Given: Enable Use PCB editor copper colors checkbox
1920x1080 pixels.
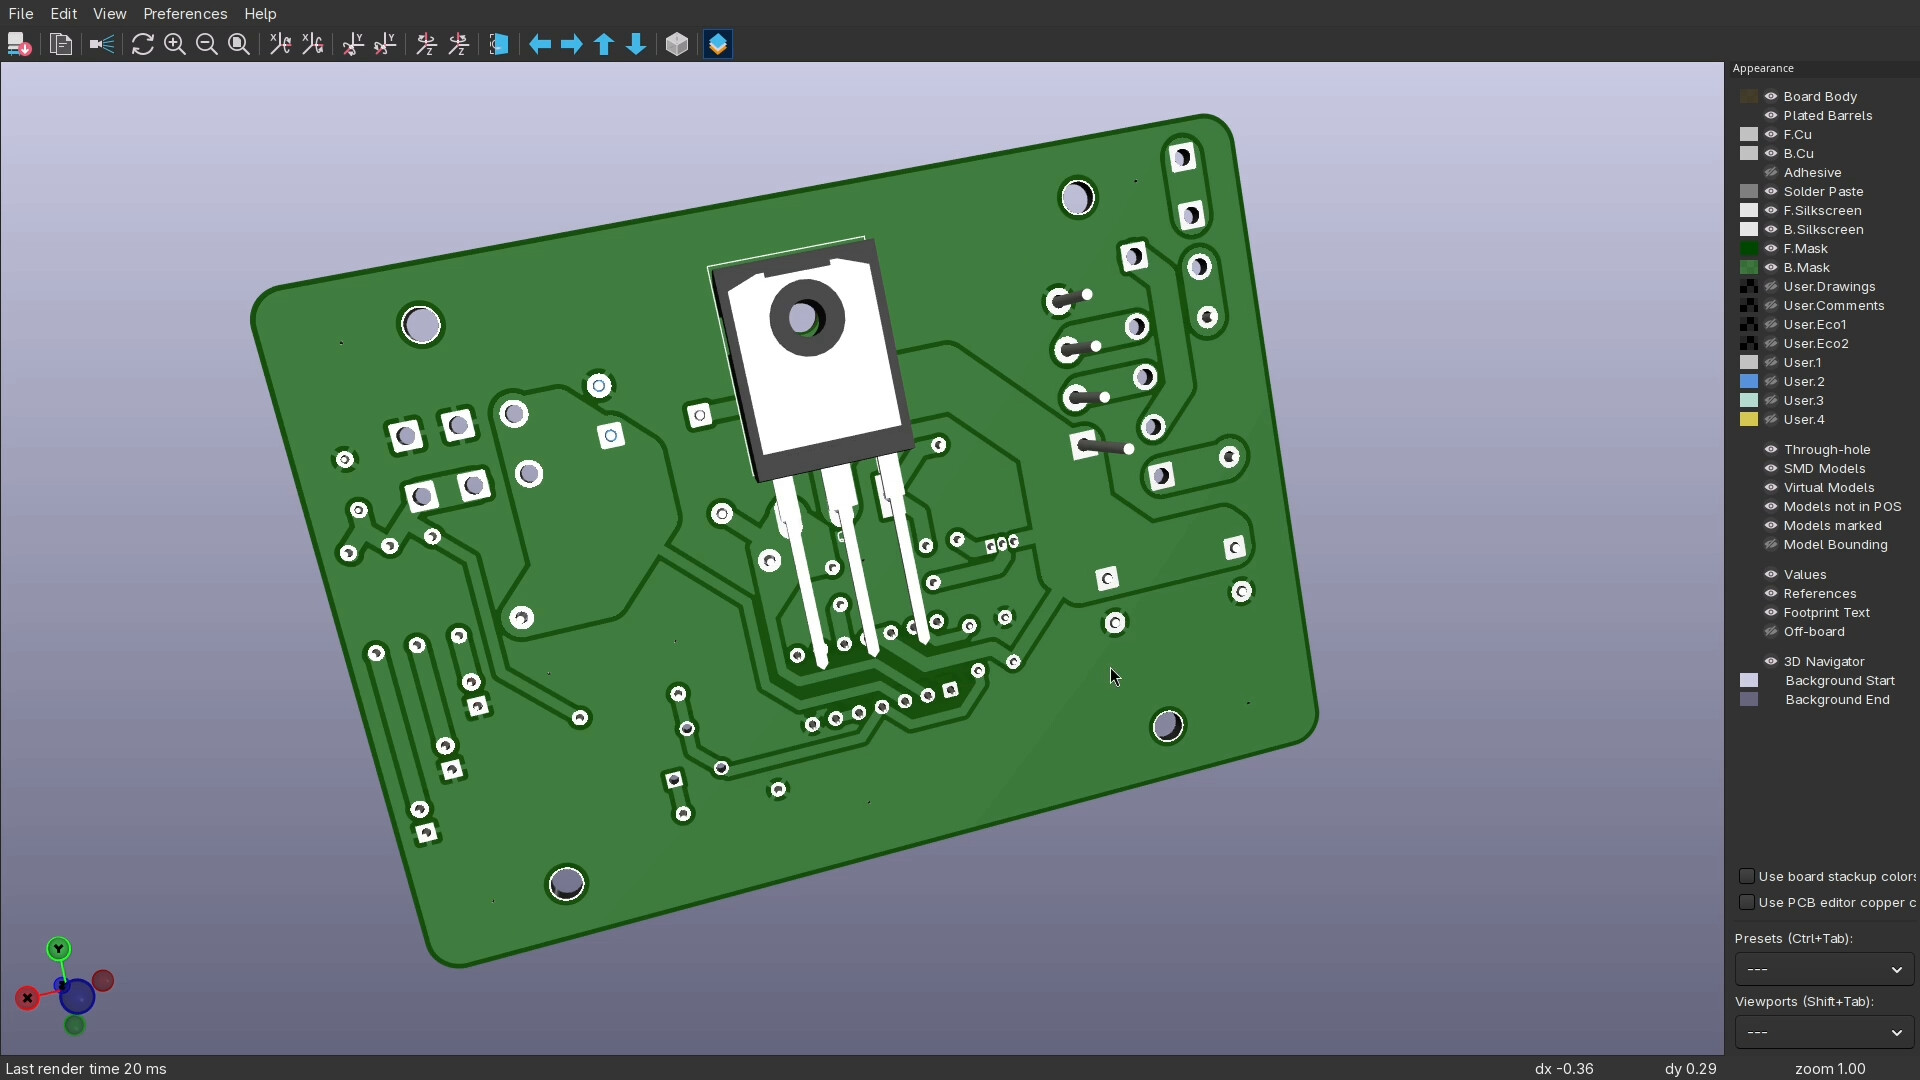Looking at the screenshot, I should [1747, 902].
